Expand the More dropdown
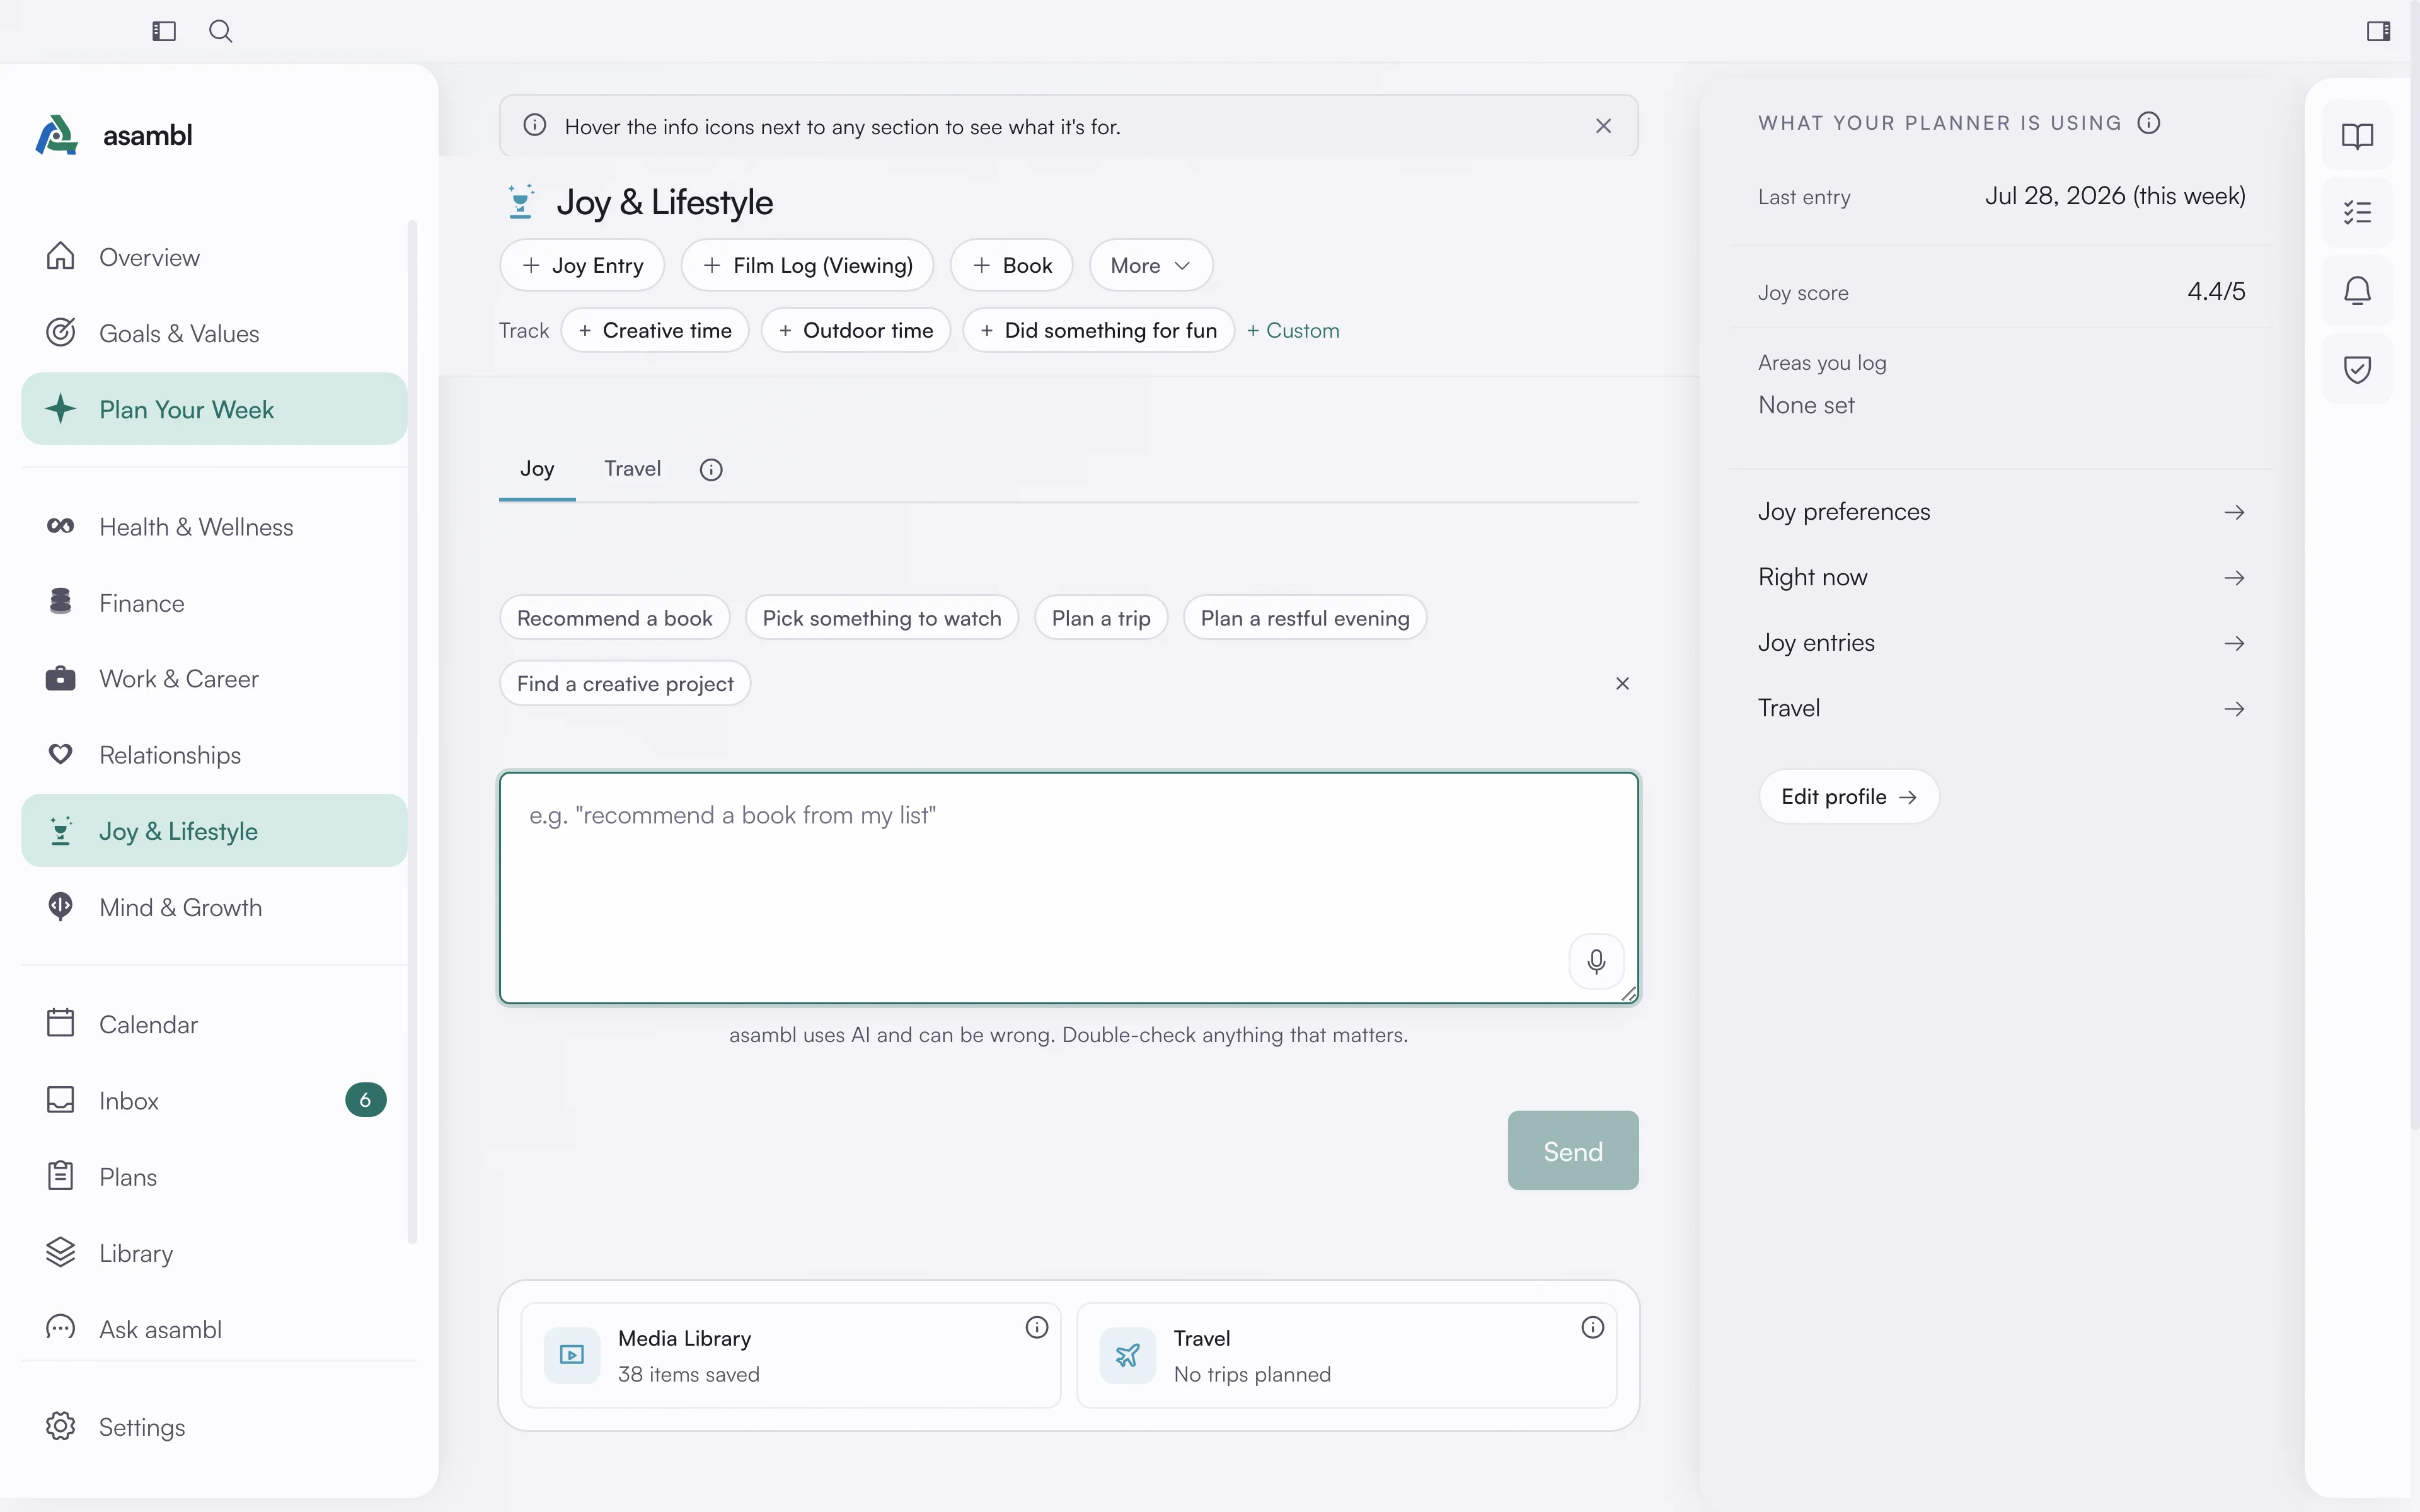The width and height of the screenshot is (2420, 1512). click(1151, 265)
